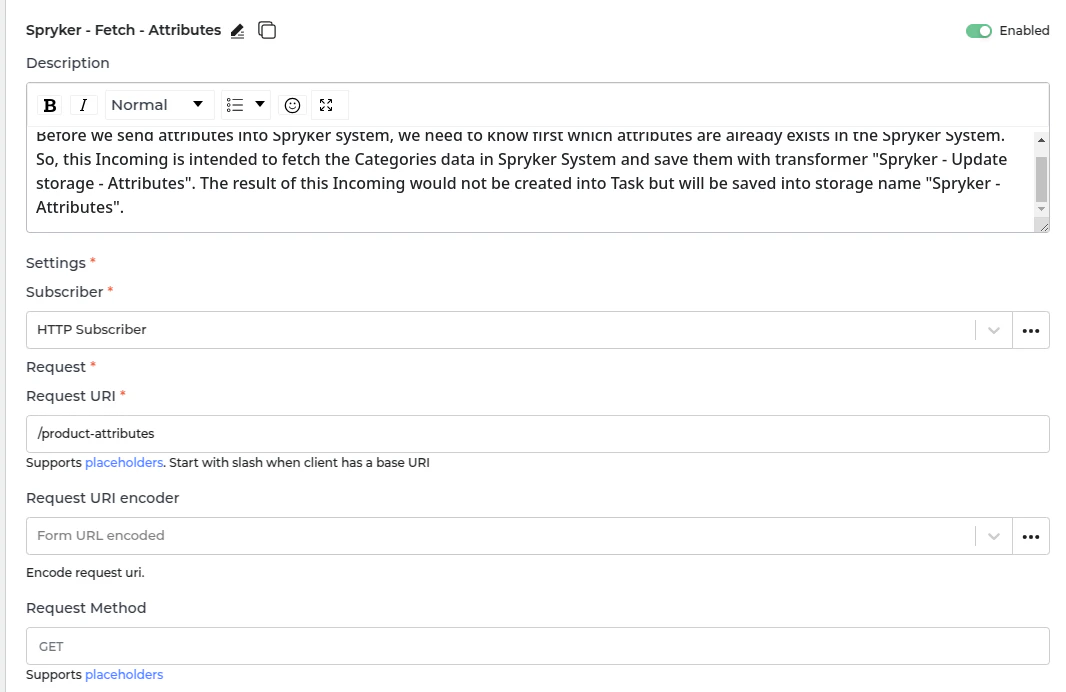Viewport: 1066px width, 692px height.
Task: Toggle fullscreen description editor
Action: (326, 105)
